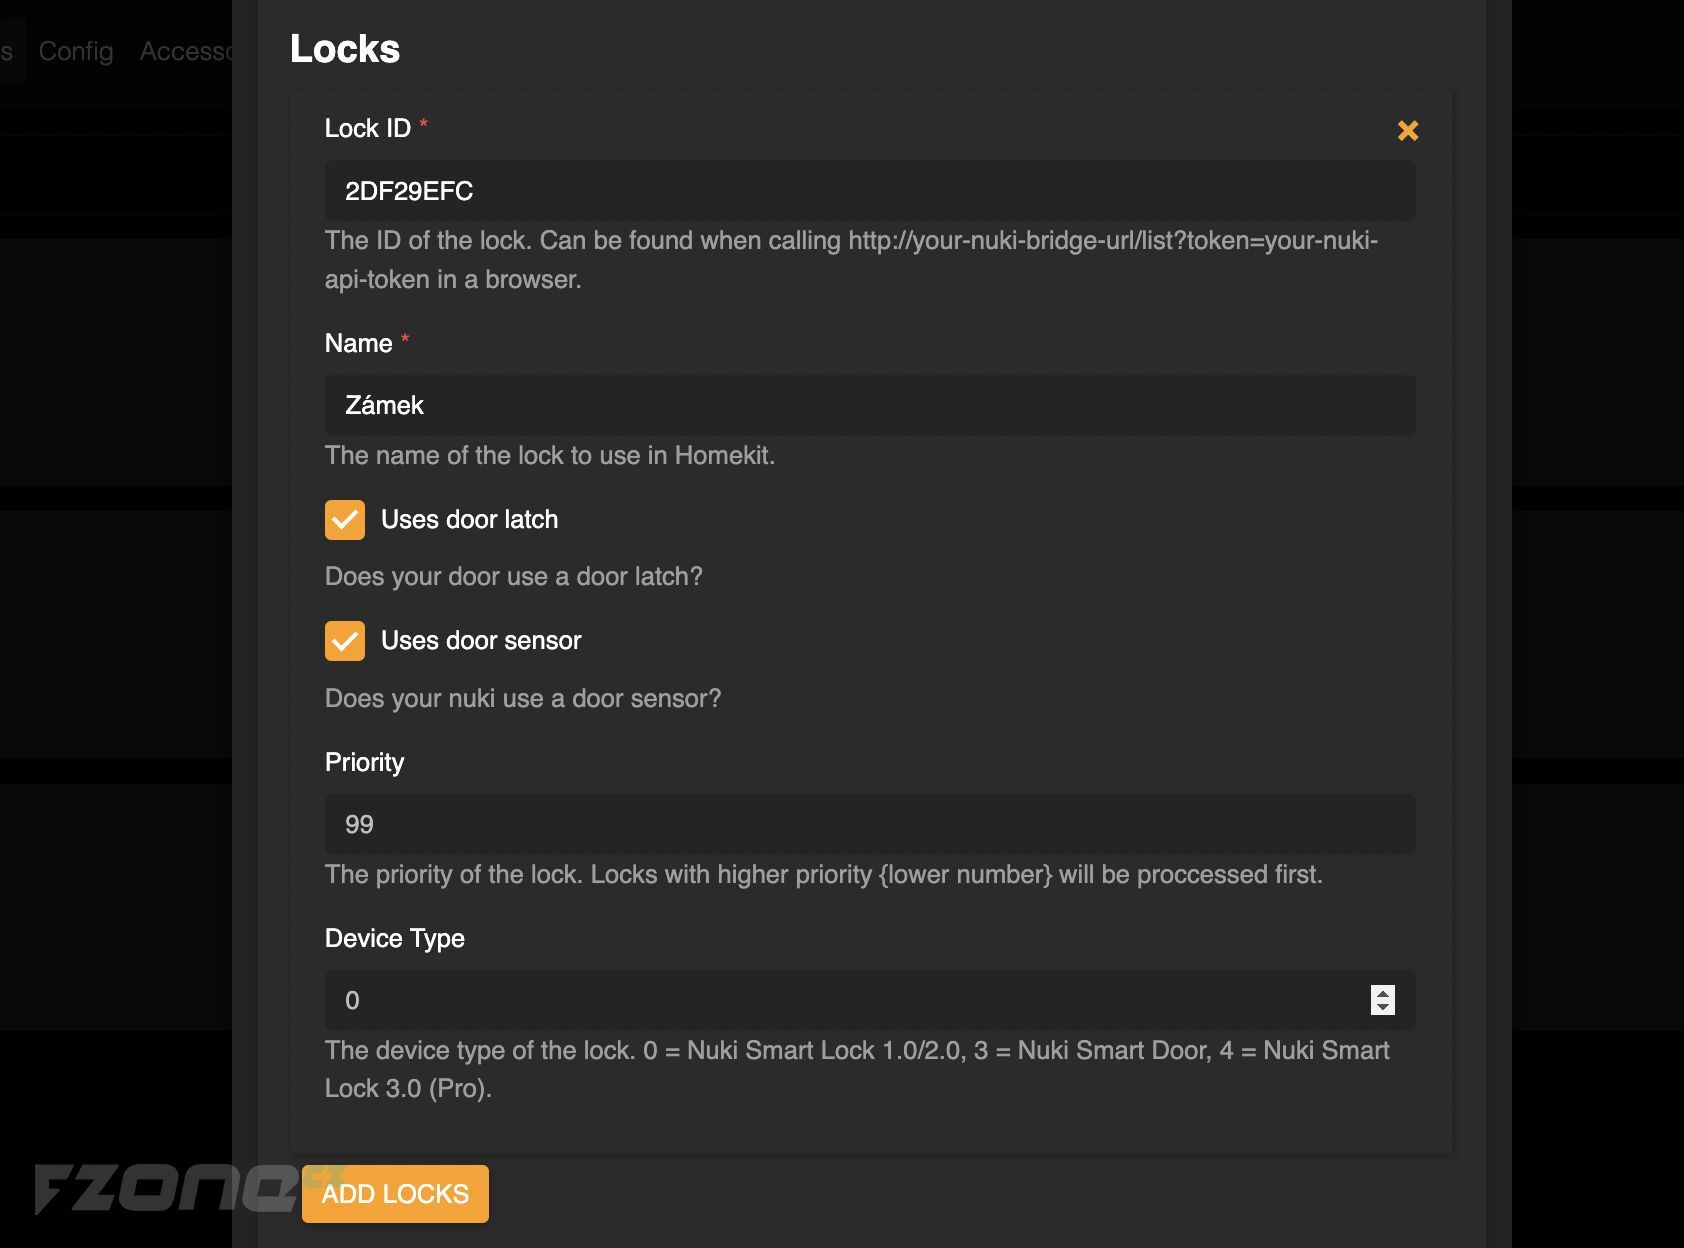Uncheck the Uses door sensor checkbox
Image resolution: width=1684 pixels, height=1248 pixels.
coord(345,641)
